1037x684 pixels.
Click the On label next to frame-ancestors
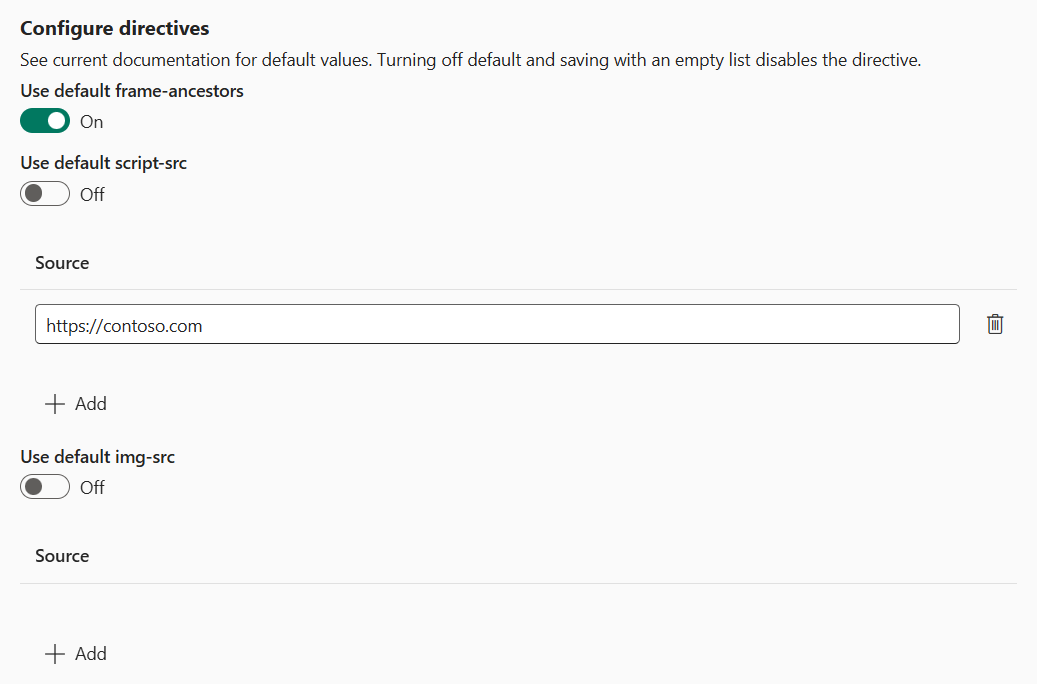(91, 121)
